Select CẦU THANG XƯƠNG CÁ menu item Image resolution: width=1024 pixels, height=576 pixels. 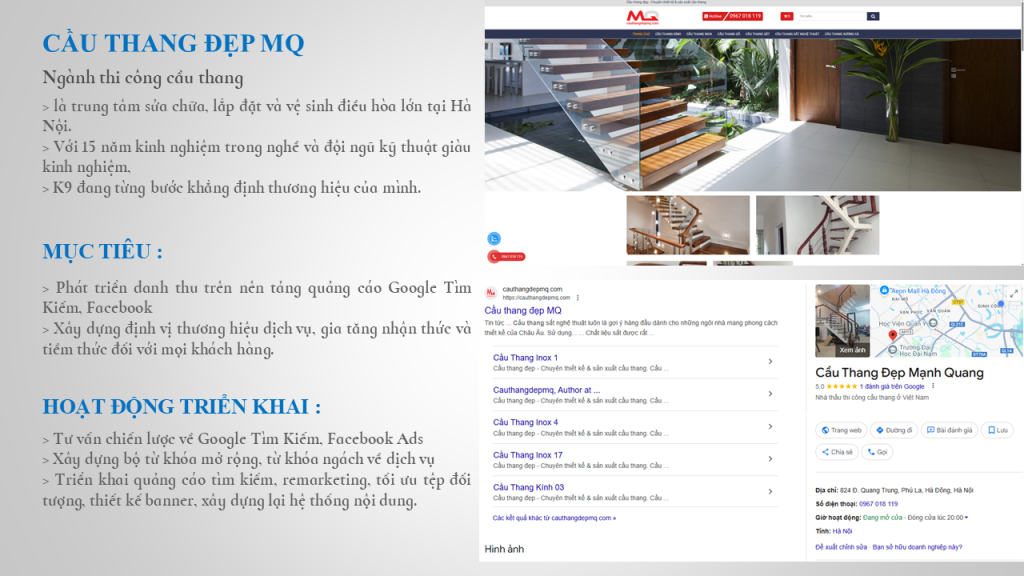(x=841, y=34)
